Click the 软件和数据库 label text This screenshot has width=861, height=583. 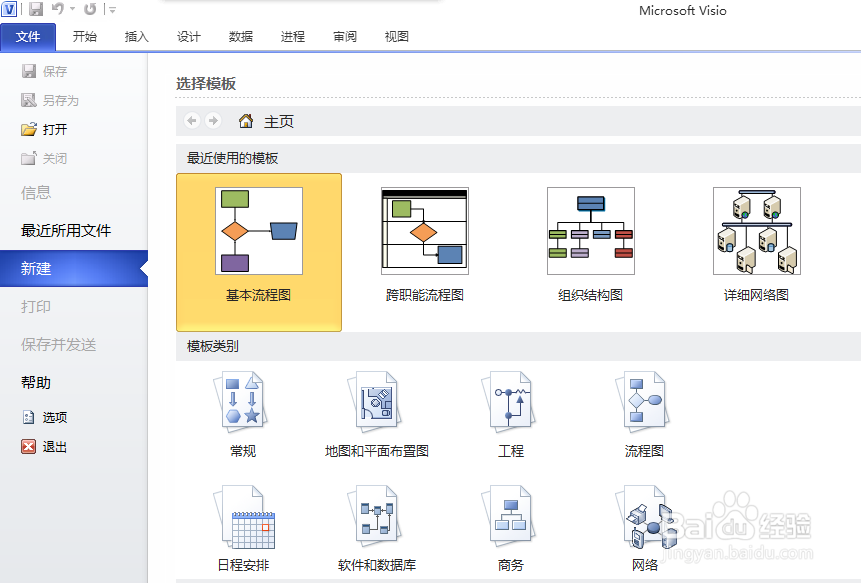(x=377, y=565)
